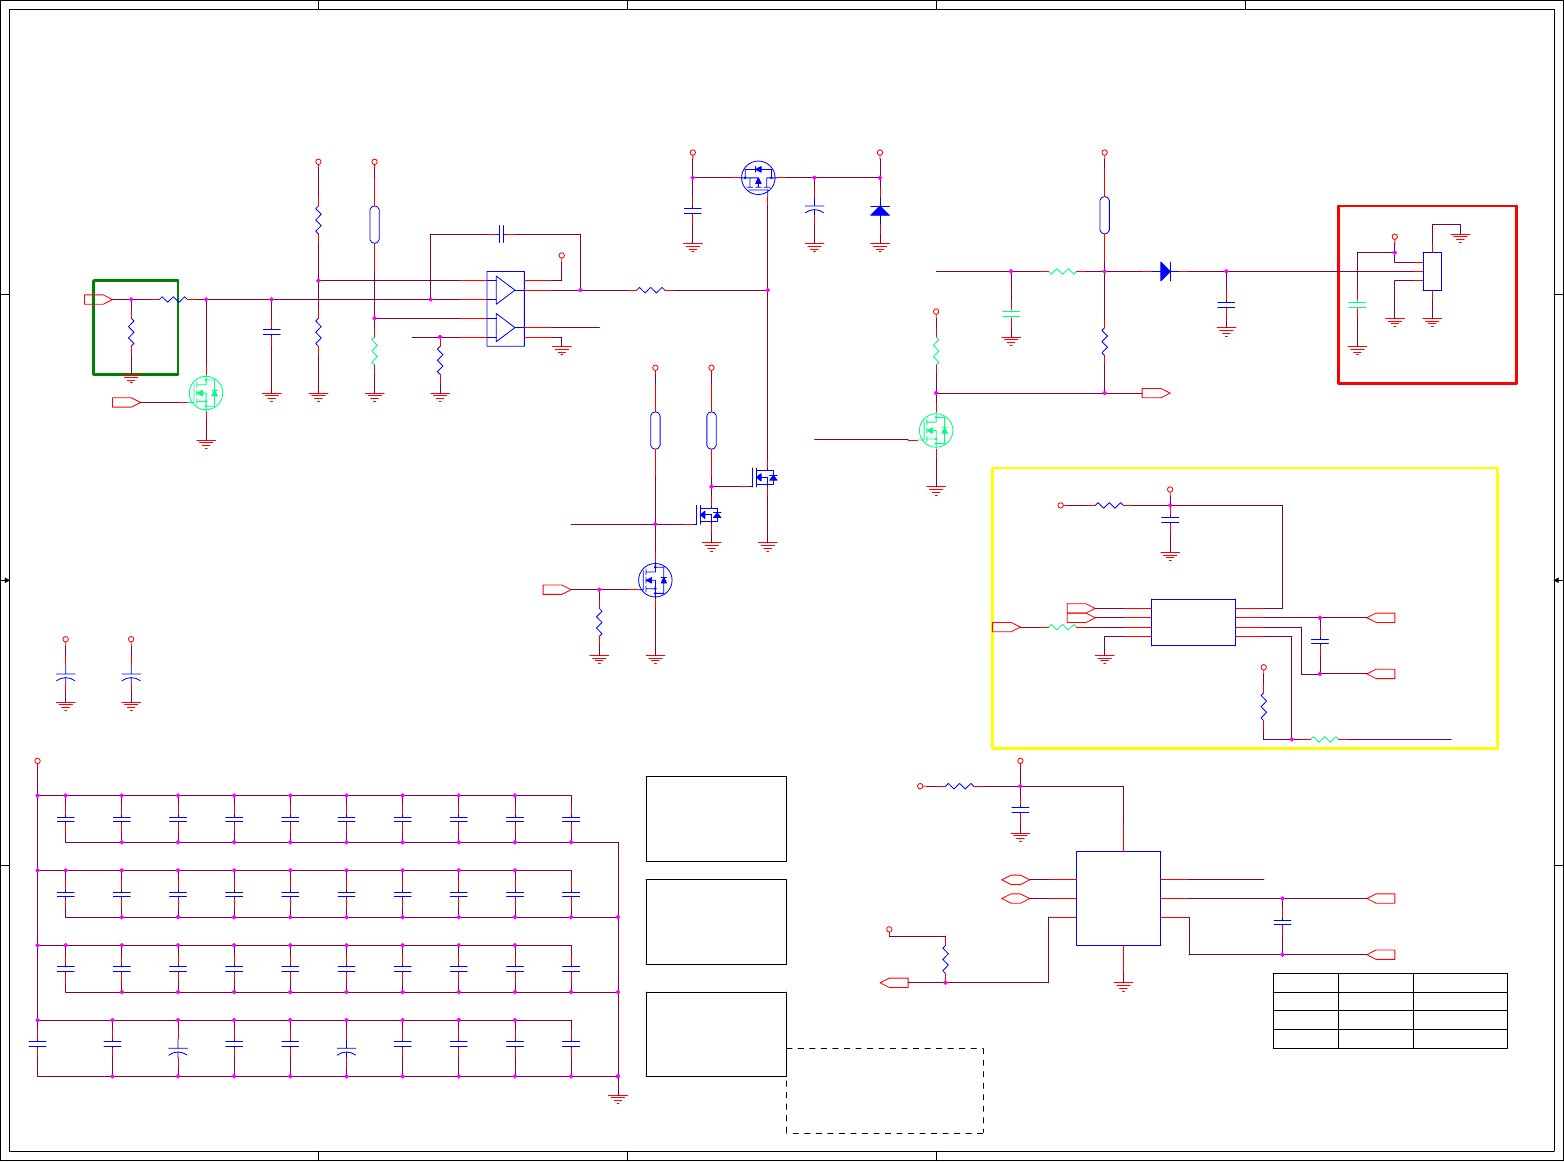Select the oval ferrite bead above the series diode node
Screen dimensions: 1564x1162
1104,215
